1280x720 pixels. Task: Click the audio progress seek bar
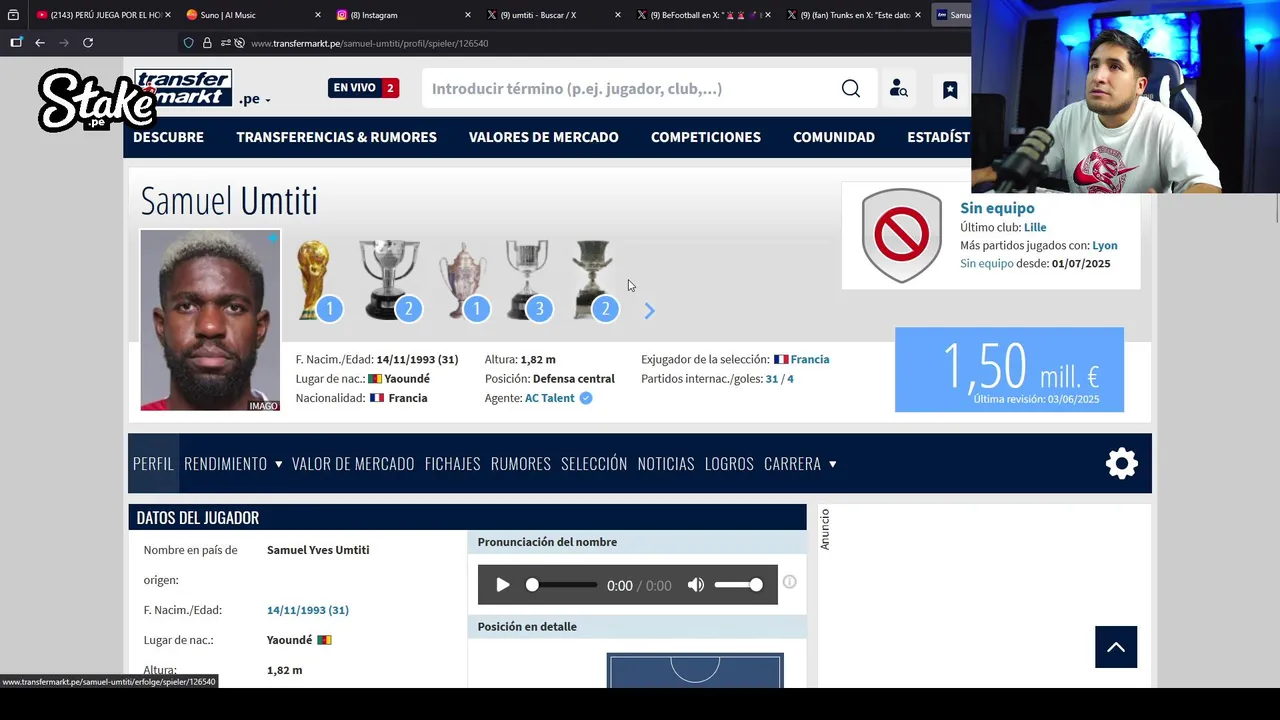(563, 585)
